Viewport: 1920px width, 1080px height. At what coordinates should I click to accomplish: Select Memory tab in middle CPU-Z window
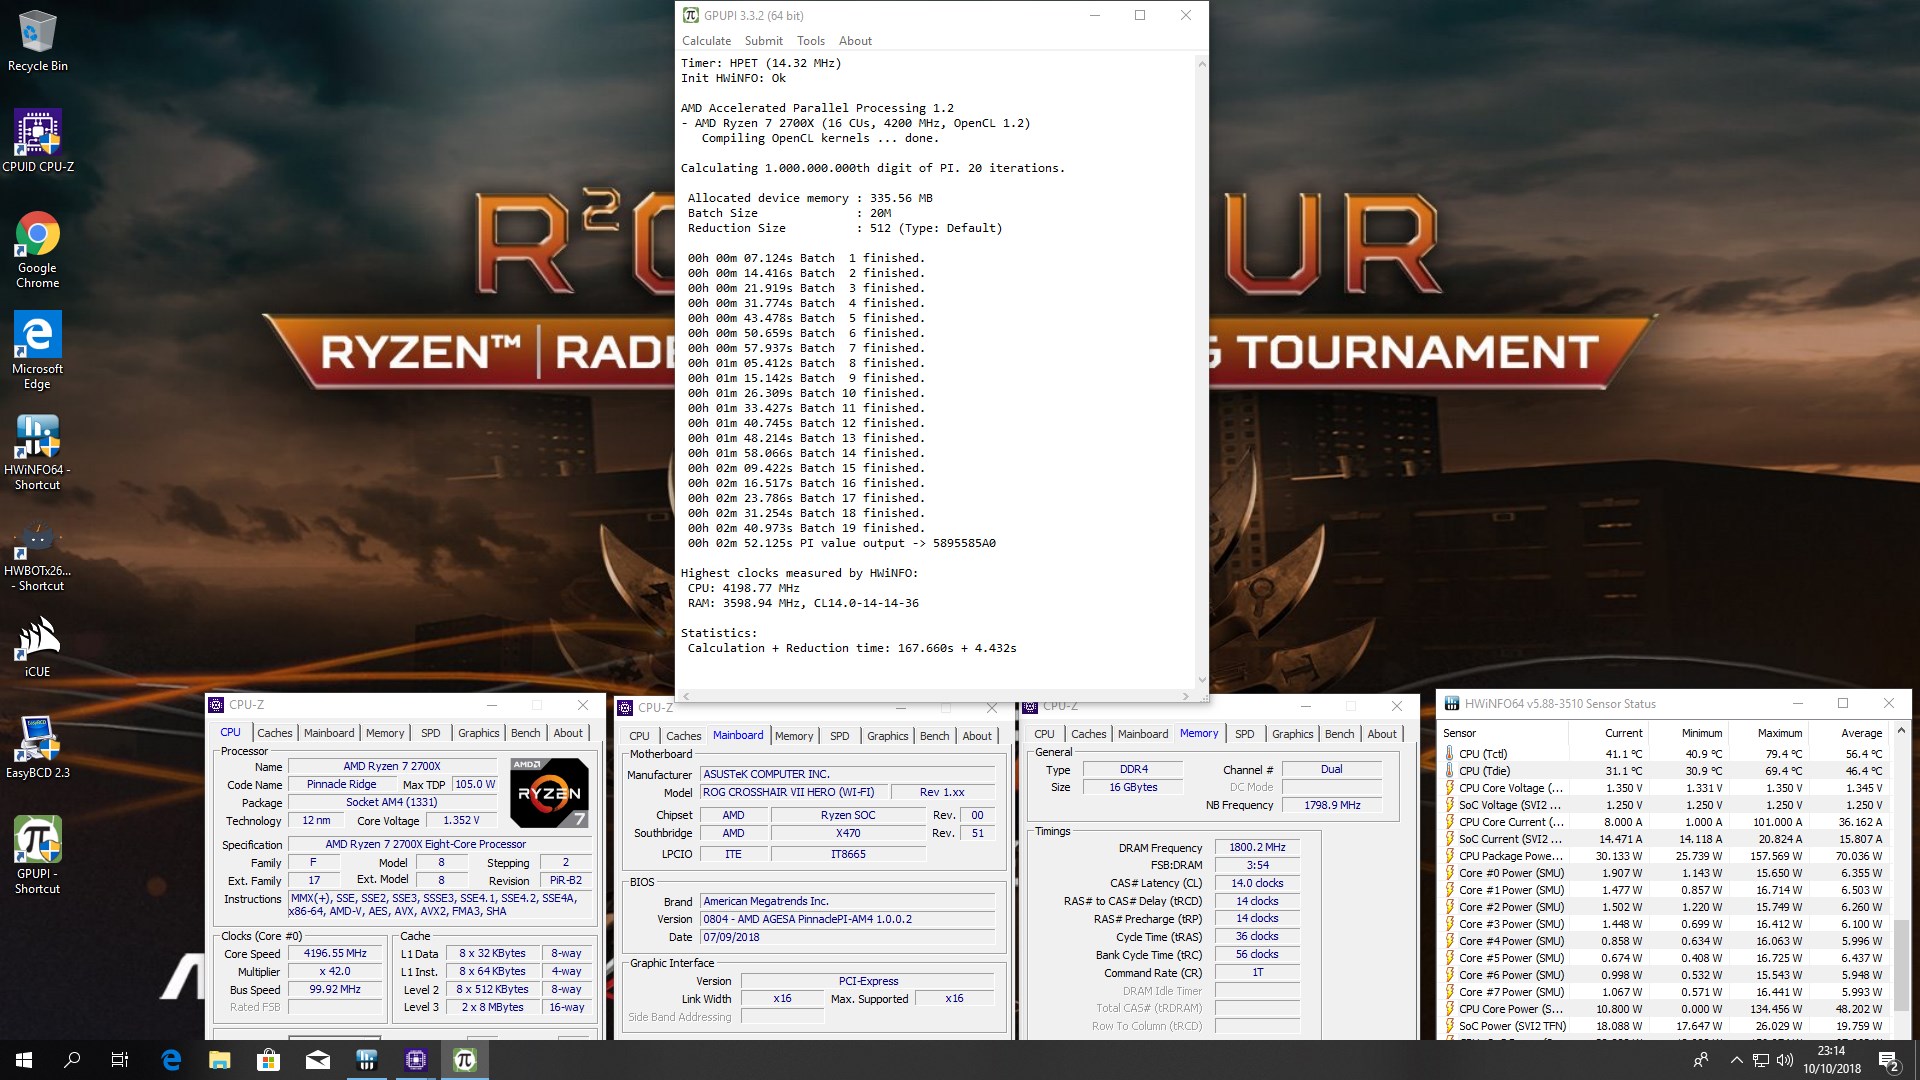[x=794, y=736]
